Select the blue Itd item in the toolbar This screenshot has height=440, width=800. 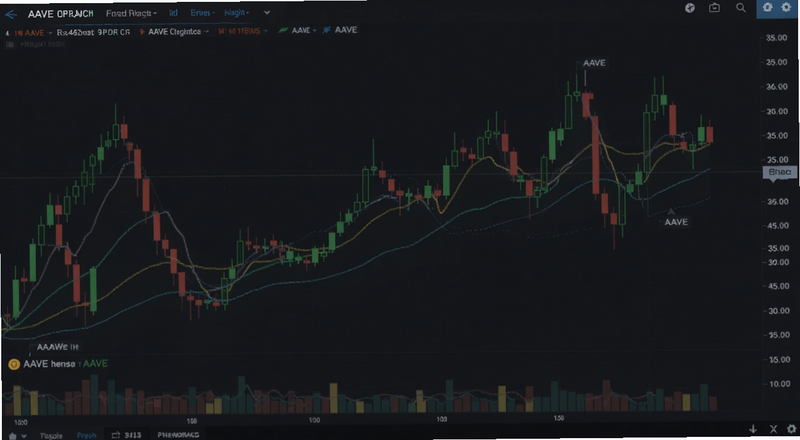coord(173,13)
